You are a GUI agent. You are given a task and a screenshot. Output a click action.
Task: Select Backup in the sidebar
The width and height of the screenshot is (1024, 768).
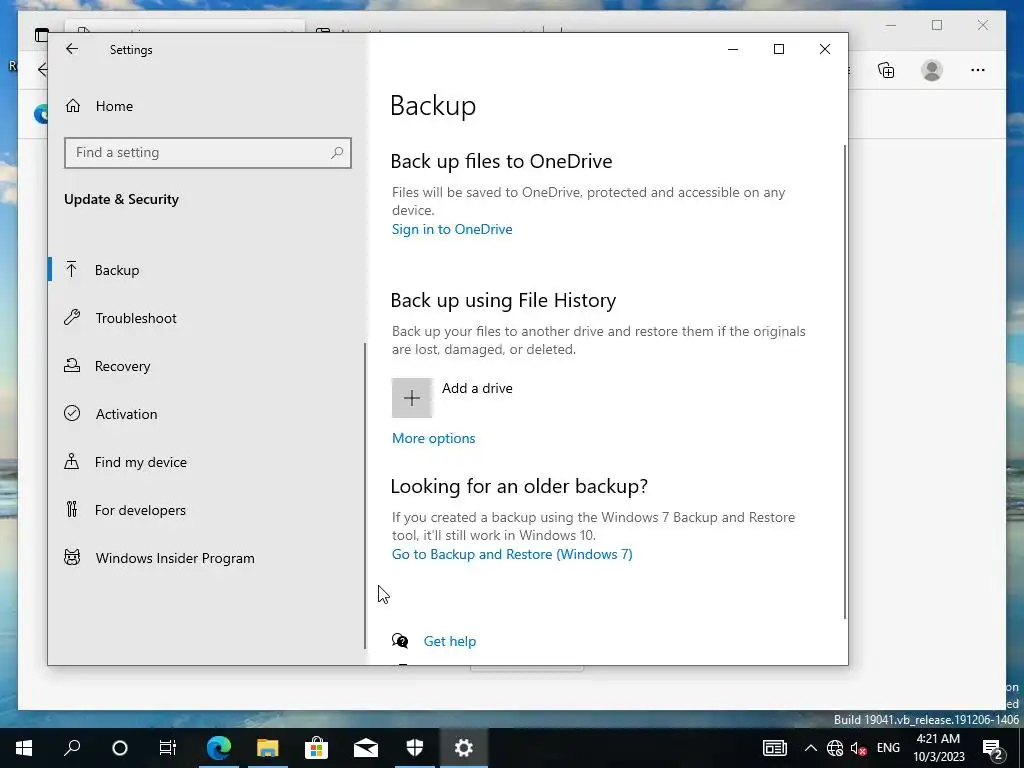[x=207, y=270]
